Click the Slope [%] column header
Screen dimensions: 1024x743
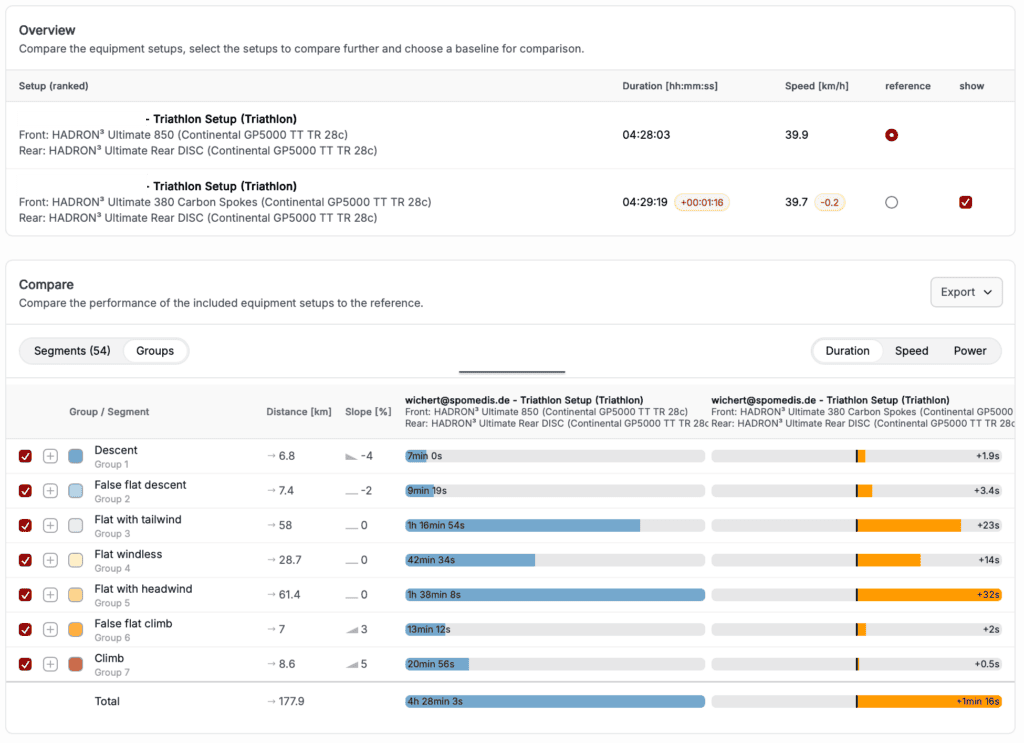368,411
